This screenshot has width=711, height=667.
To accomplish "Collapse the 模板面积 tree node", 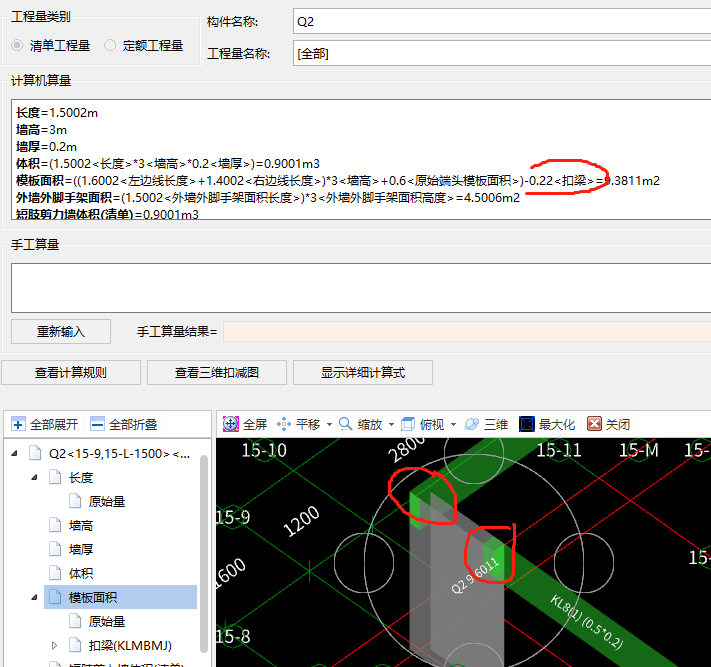I will [34, 598].
